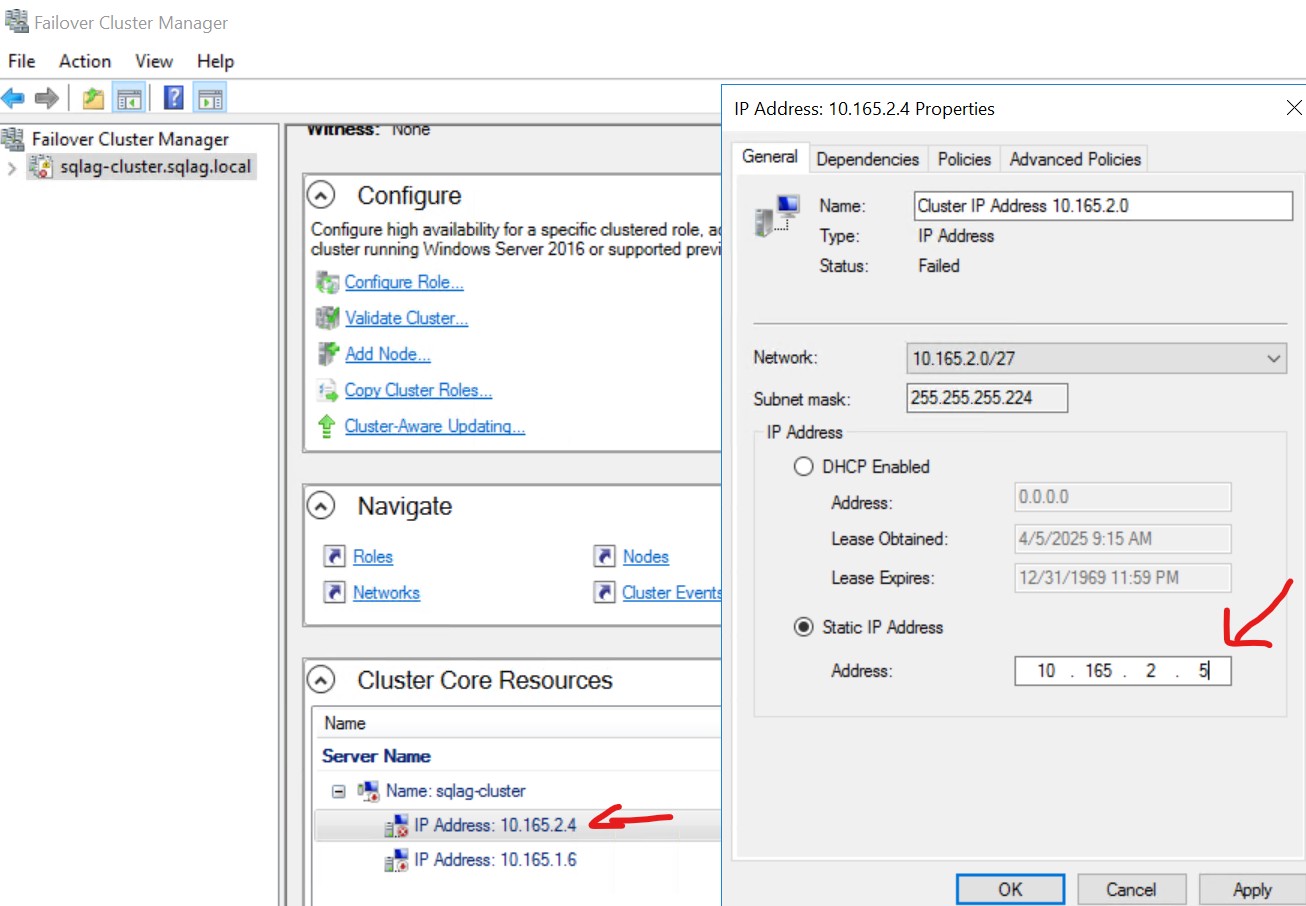1306x906 pixels.
Task: Select the DHCP Enabled radio button
Action: [803, 467]
